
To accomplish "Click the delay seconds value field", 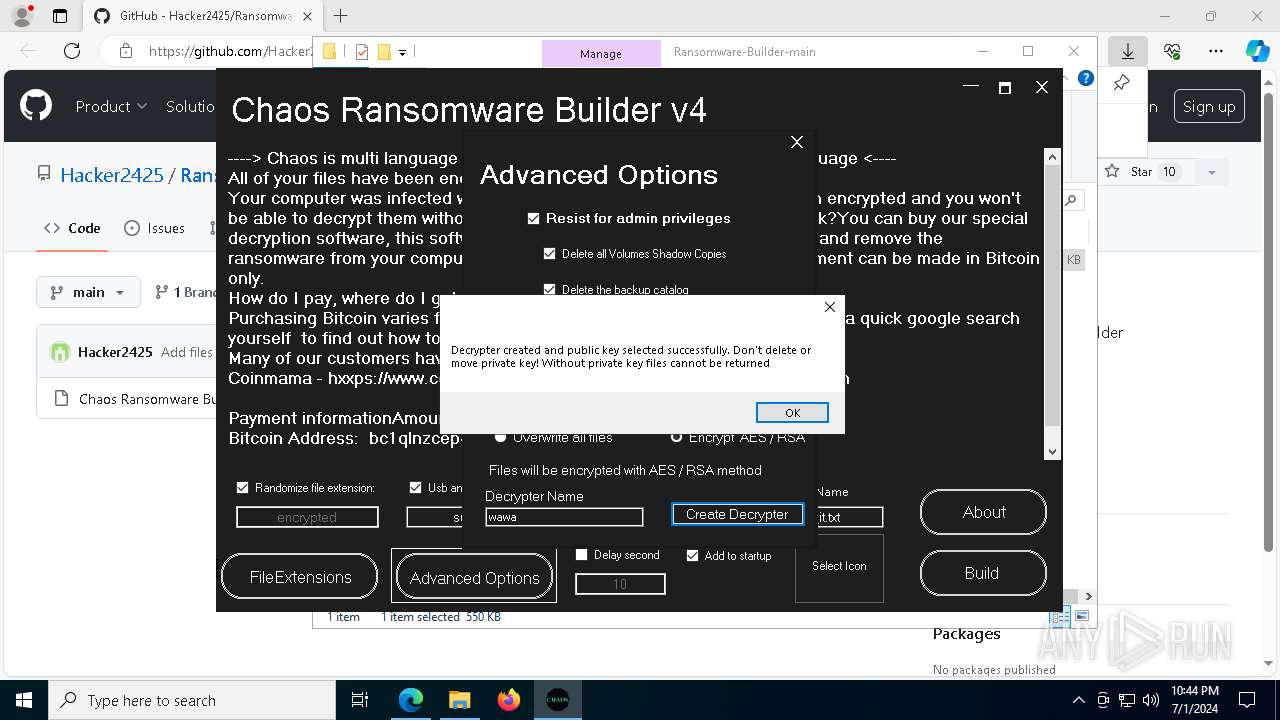I will point(620,584).
